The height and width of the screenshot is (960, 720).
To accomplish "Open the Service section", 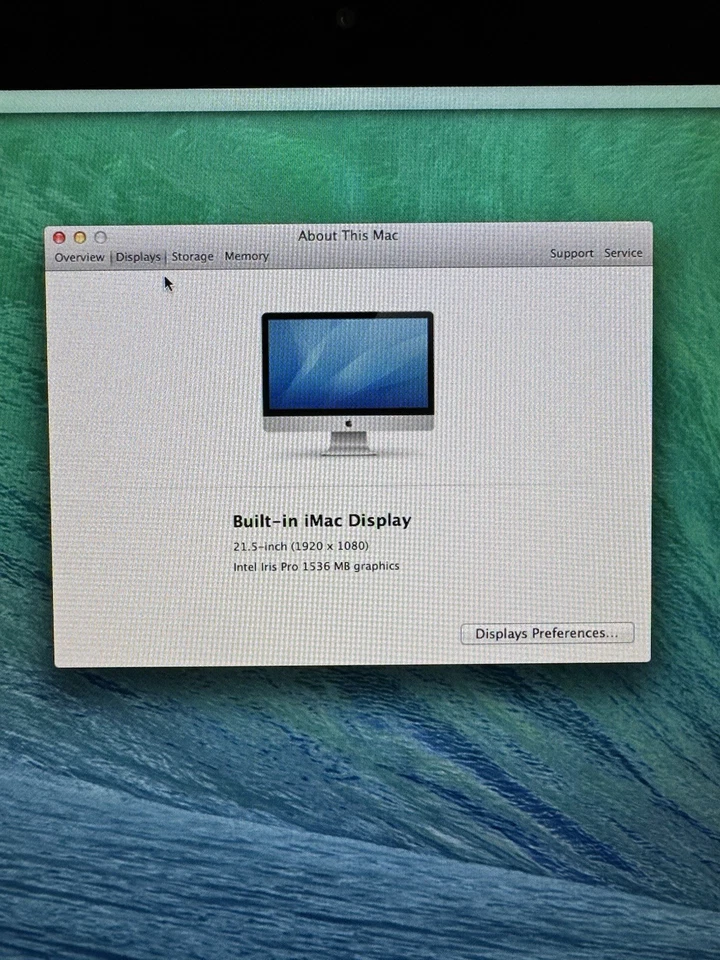I will [x=623, y=252].
